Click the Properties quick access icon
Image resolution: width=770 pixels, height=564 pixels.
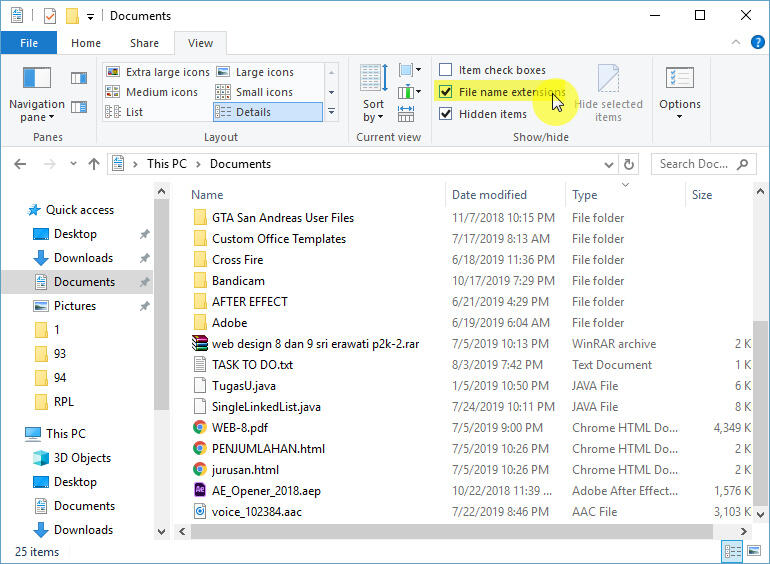50,16
